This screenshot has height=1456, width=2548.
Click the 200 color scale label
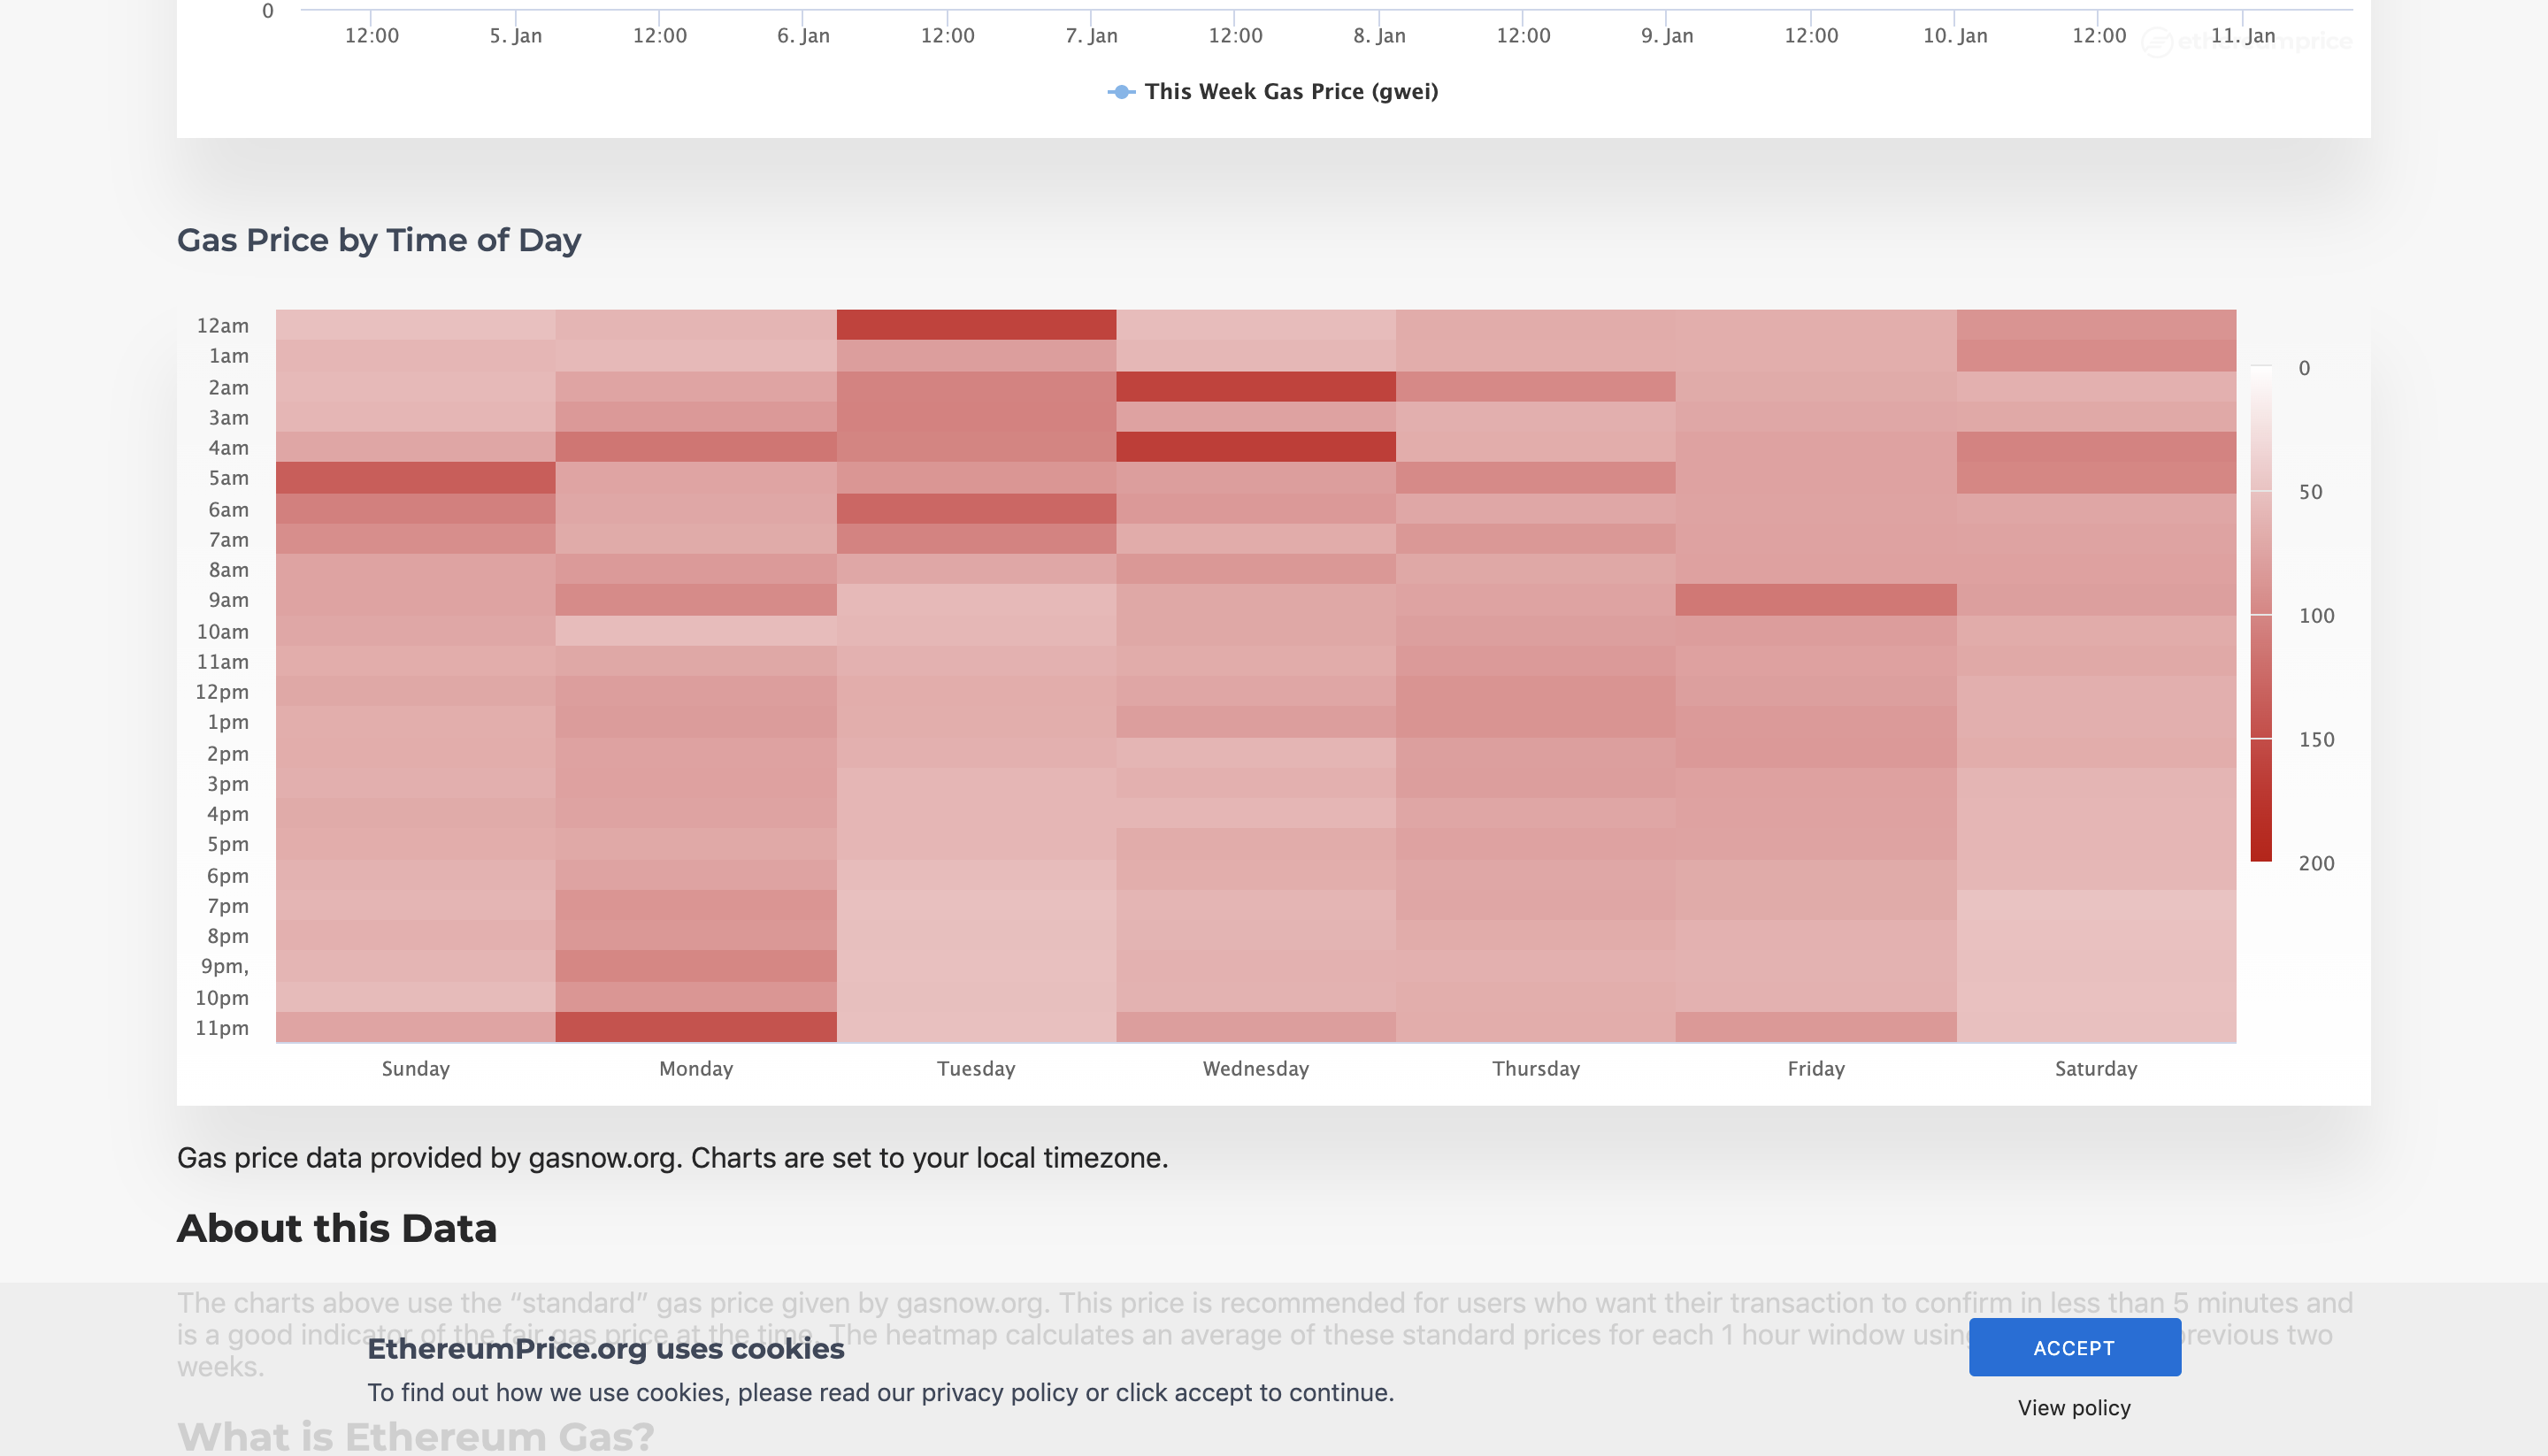(x=2315, y=863)
